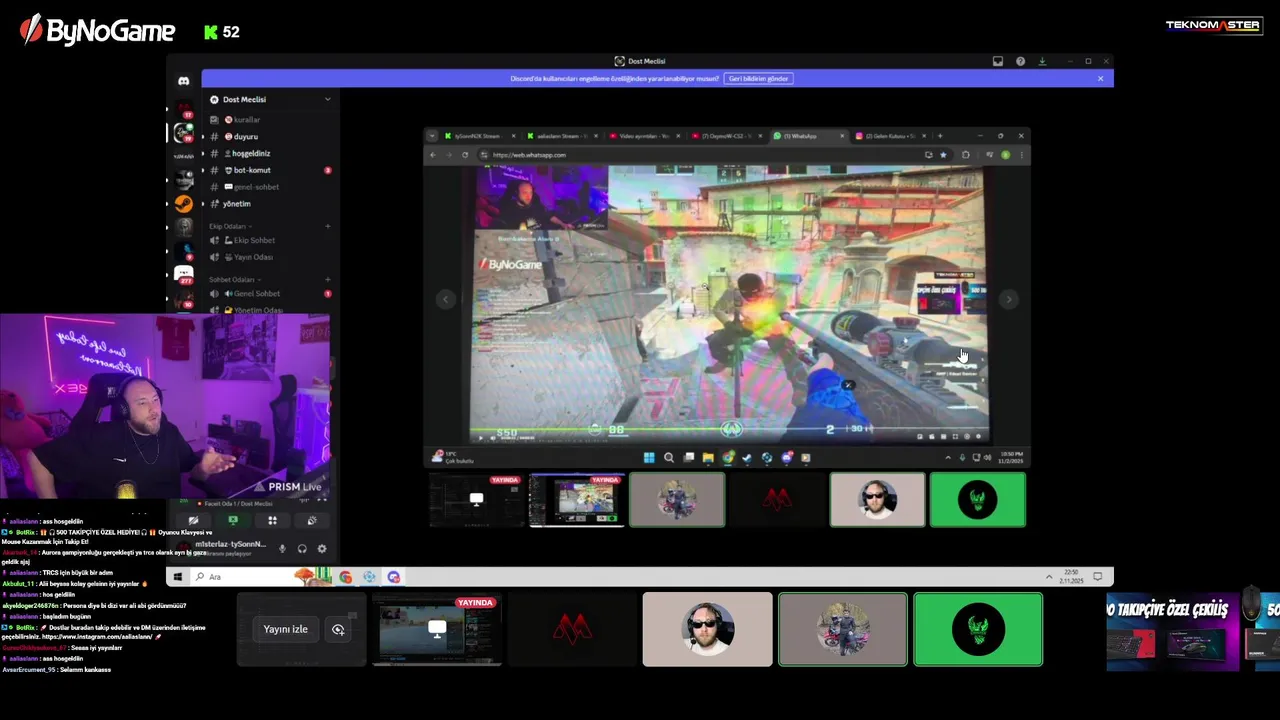Click bookmark star in shared browser address bar
The width and height of the screenshot is (1280, 720).
943,155
